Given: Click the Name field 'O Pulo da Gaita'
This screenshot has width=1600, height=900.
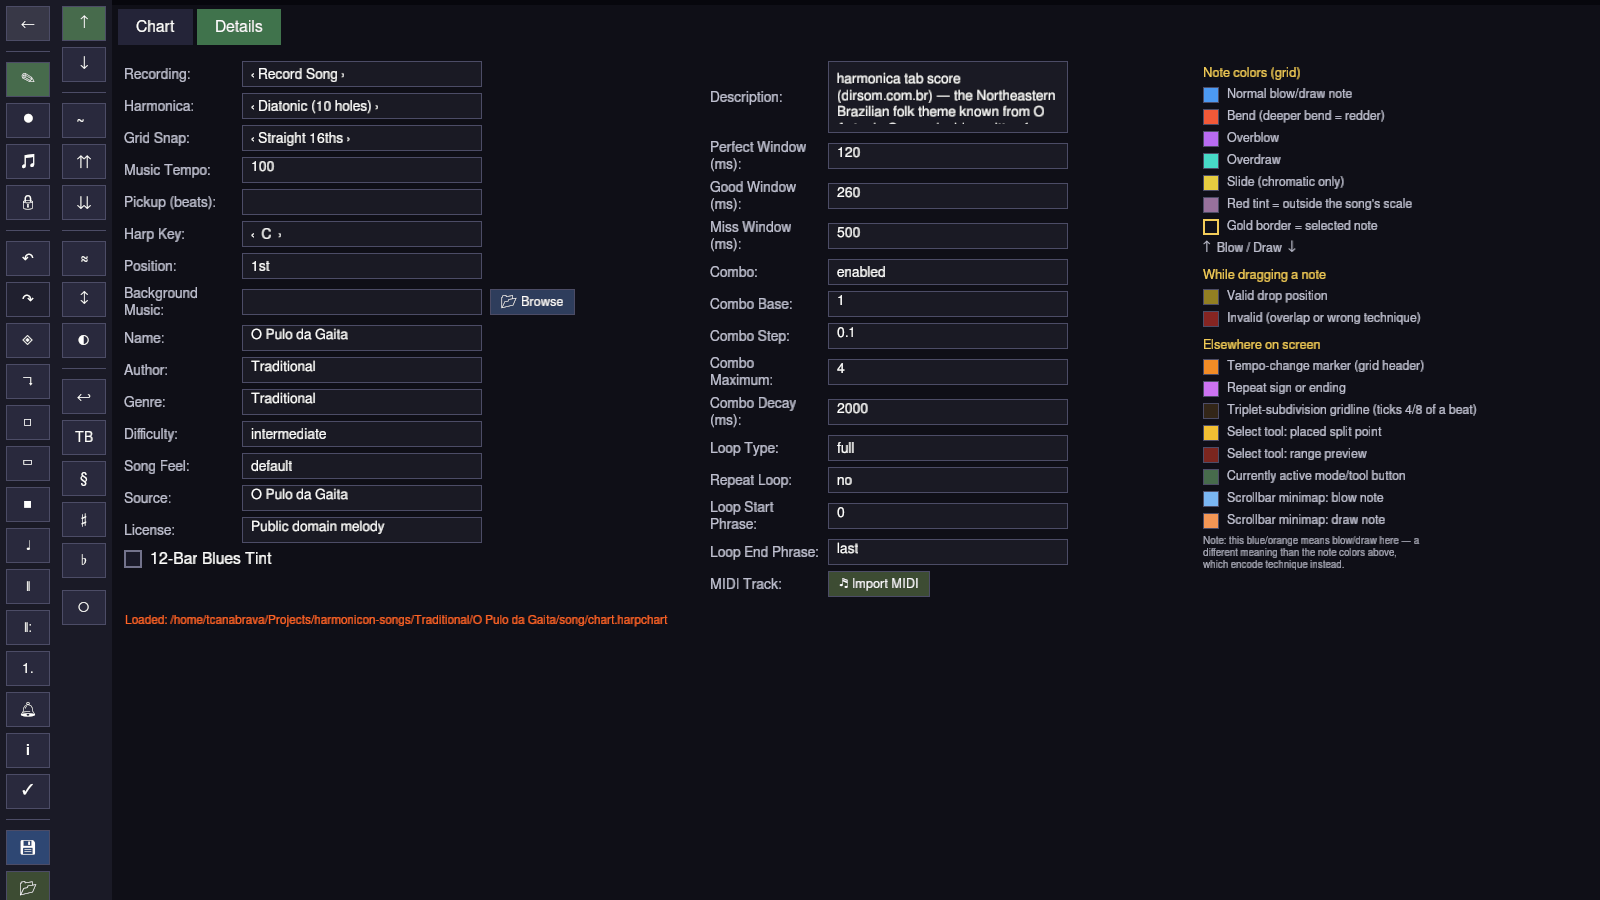Looking at the screenshot, I should click(362, 338).
